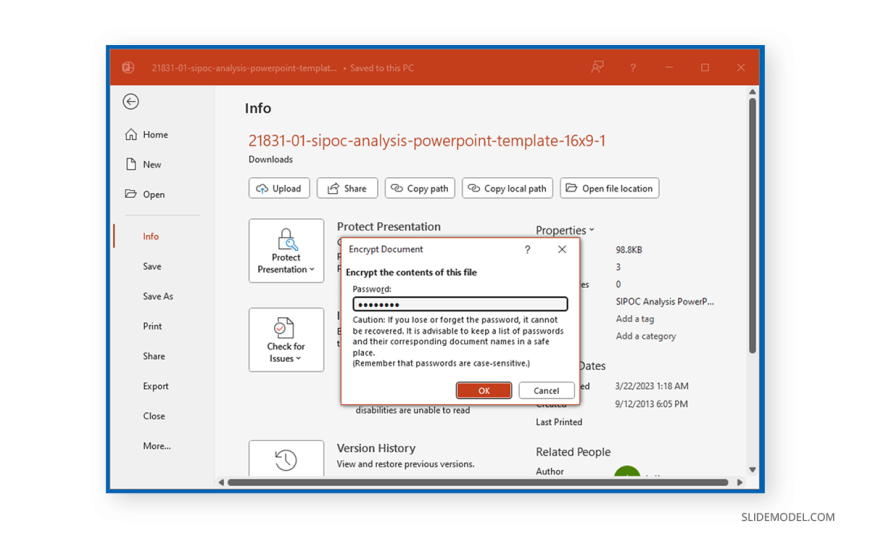Click Close in the sidebar
Viewport: 870px width, 539px height.
point(154,416)
